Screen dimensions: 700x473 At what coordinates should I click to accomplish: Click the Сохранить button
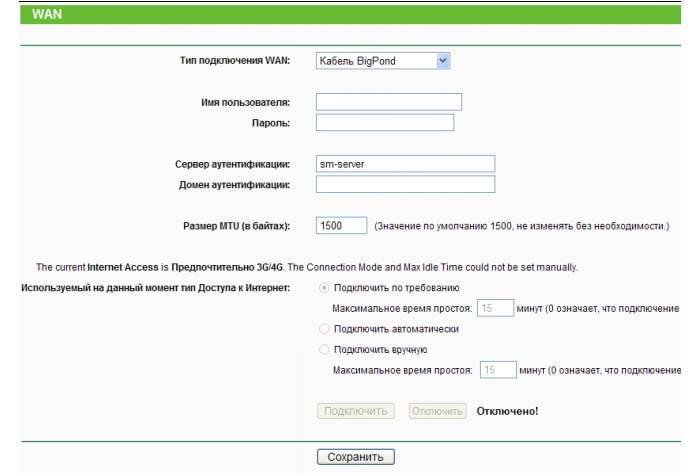coord(355,457)
